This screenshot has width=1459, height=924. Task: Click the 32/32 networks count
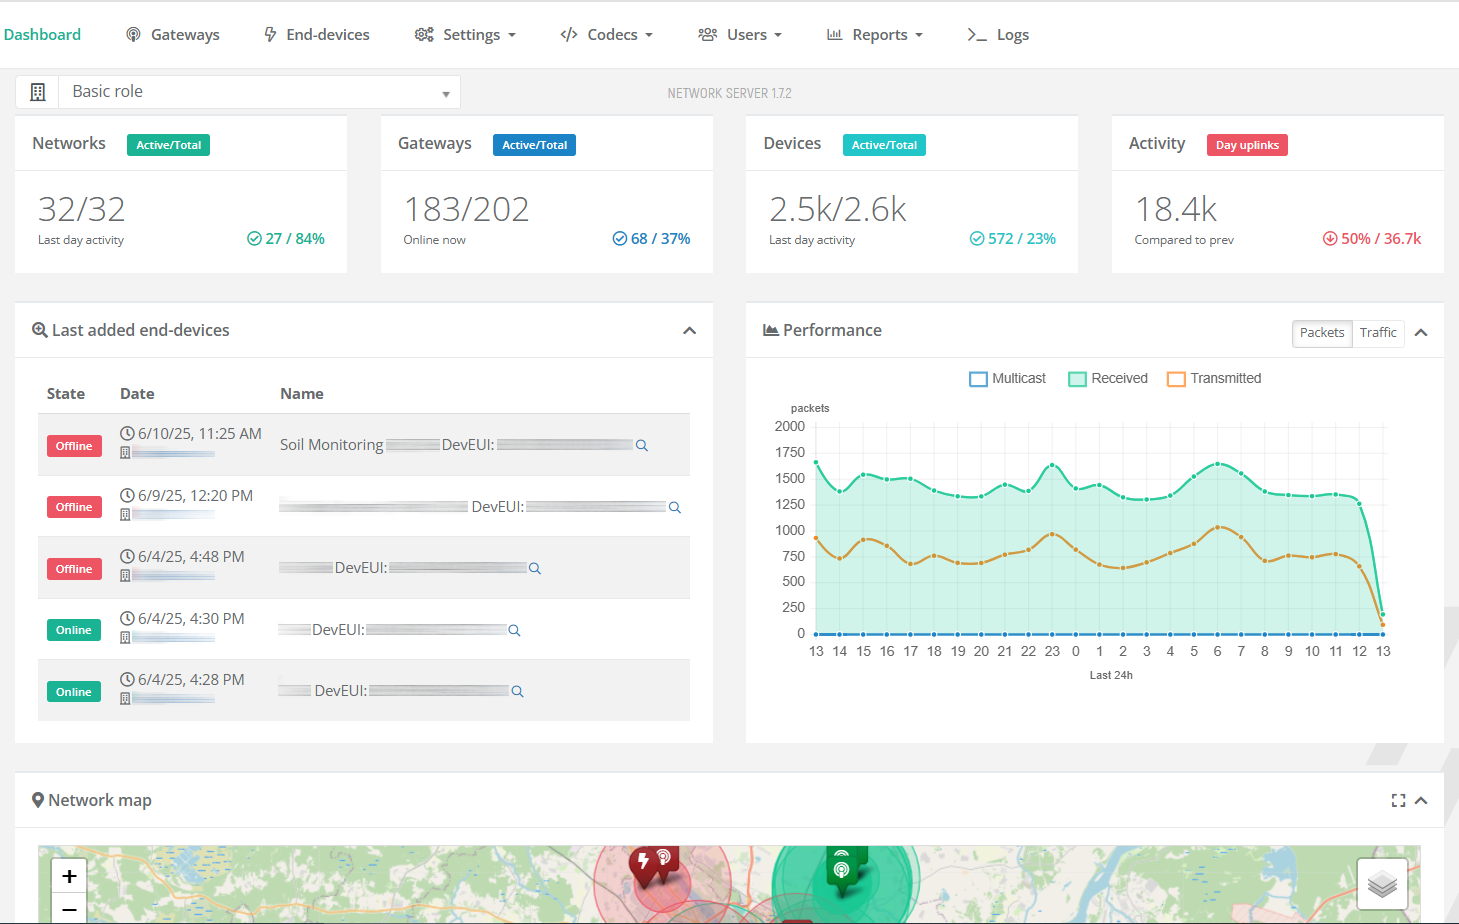tap(82, 209)
